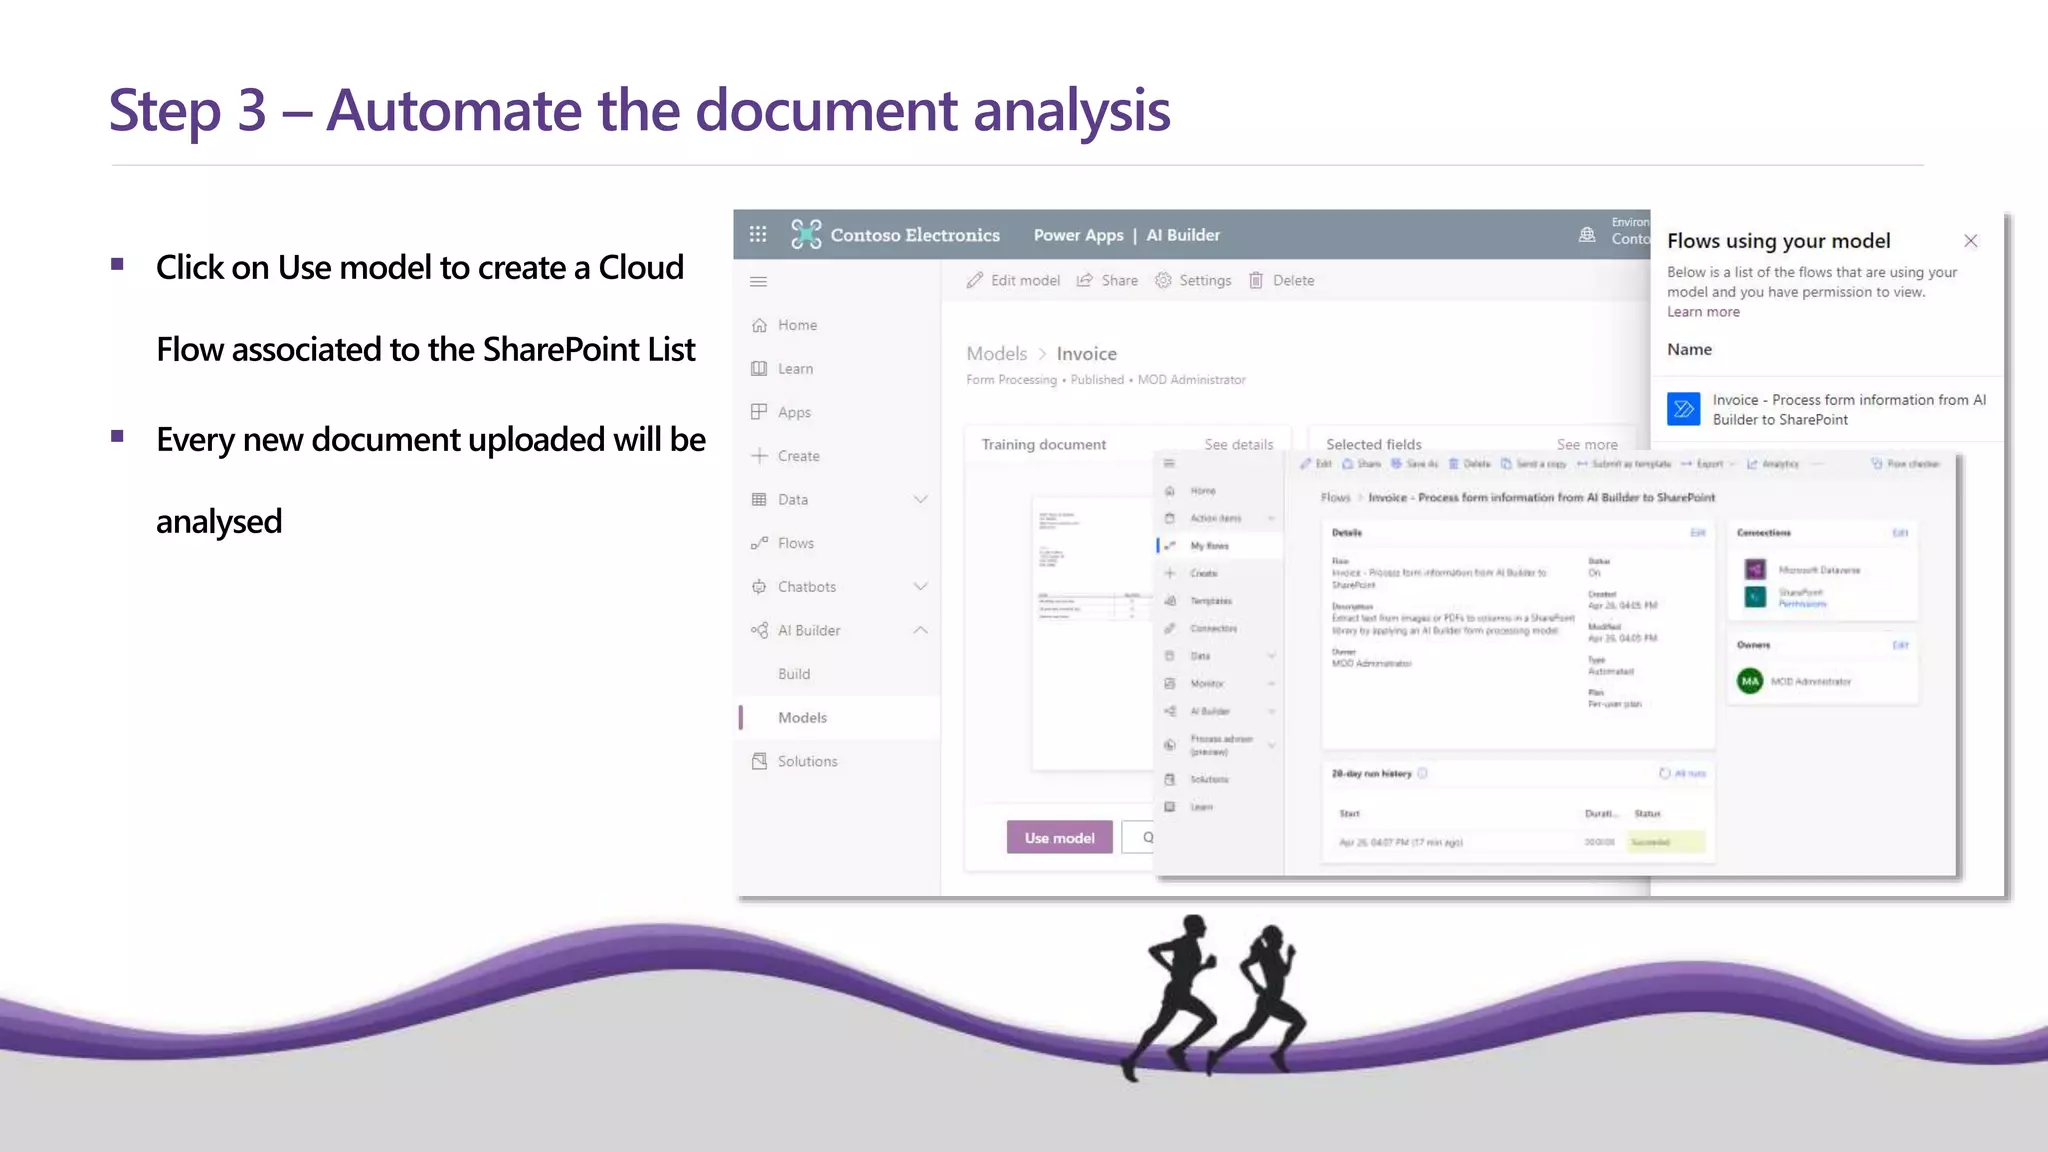Click the Contoso Electronics drone logo
2048x1152 pixels.
(806, 234)
